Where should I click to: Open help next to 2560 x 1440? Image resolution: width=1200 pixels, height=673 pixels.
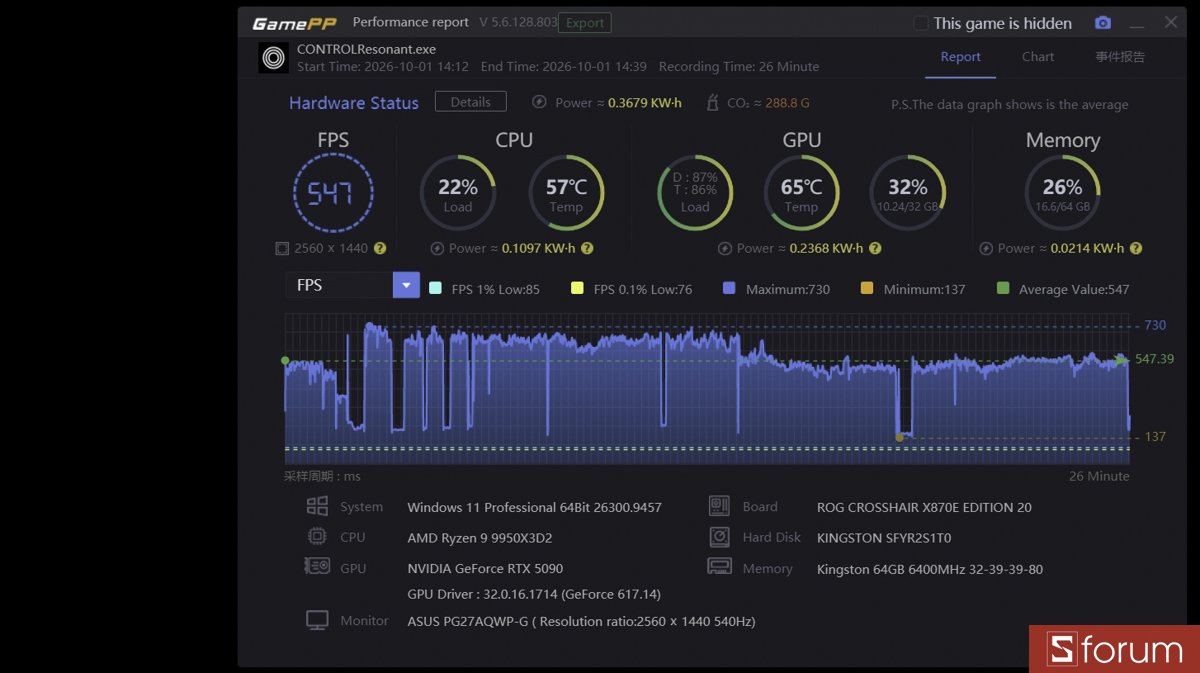click(x=380, y=248)
